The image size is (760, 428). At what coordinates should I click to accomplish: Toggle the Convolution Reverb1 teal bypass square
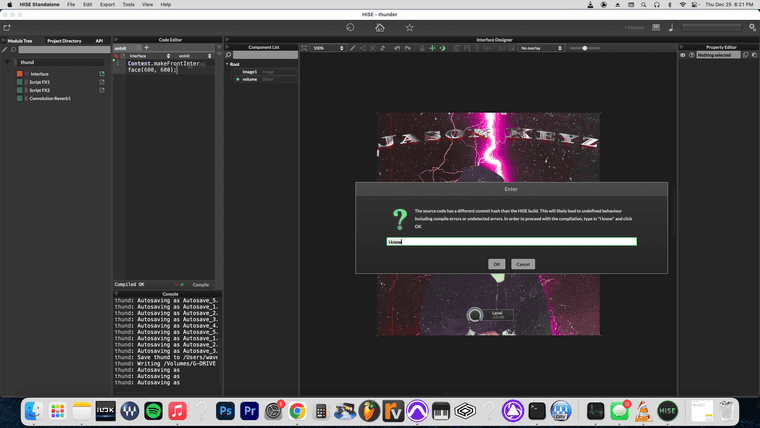point(19,98)
